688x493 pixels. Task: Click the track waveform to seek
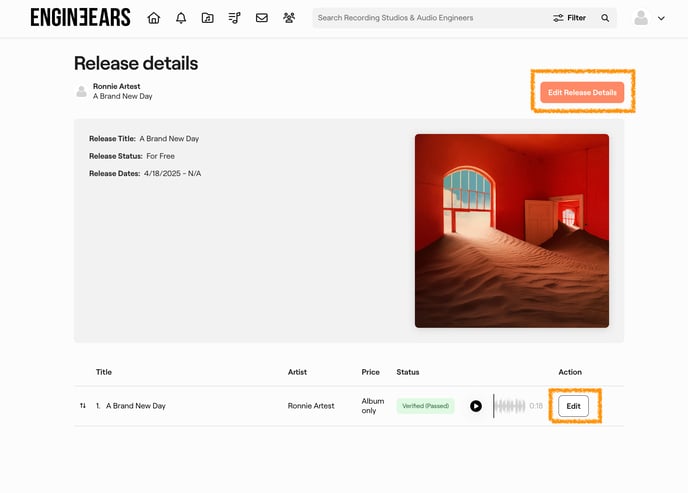pos(509,406)
